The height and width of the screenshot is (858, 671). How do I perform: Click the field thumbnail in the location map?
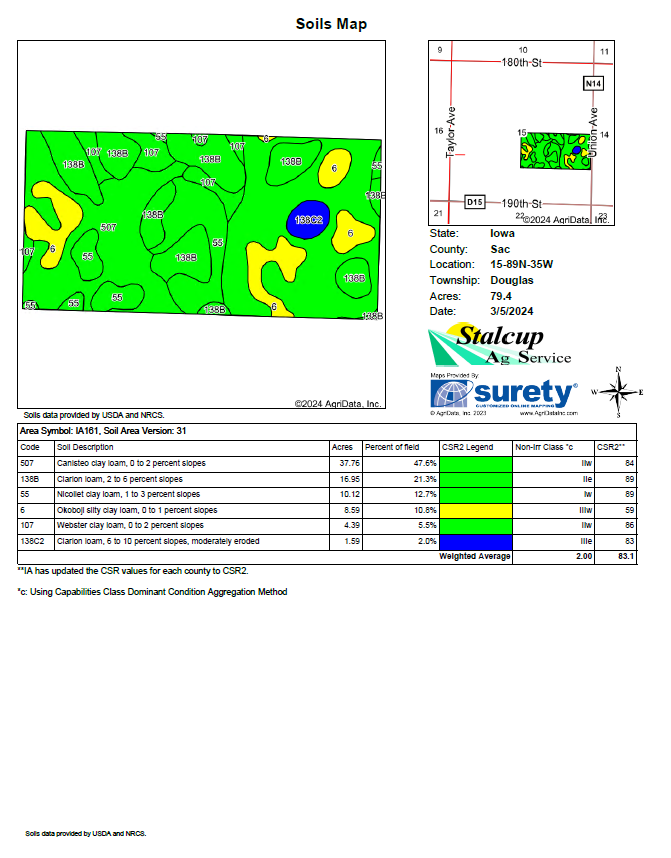click(556, 151)
